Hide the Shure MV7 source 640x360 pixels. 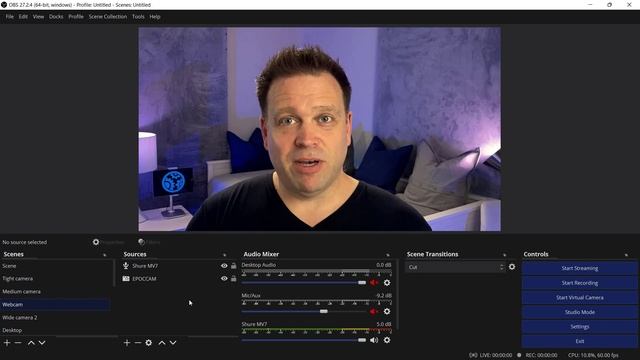[224, 266]
